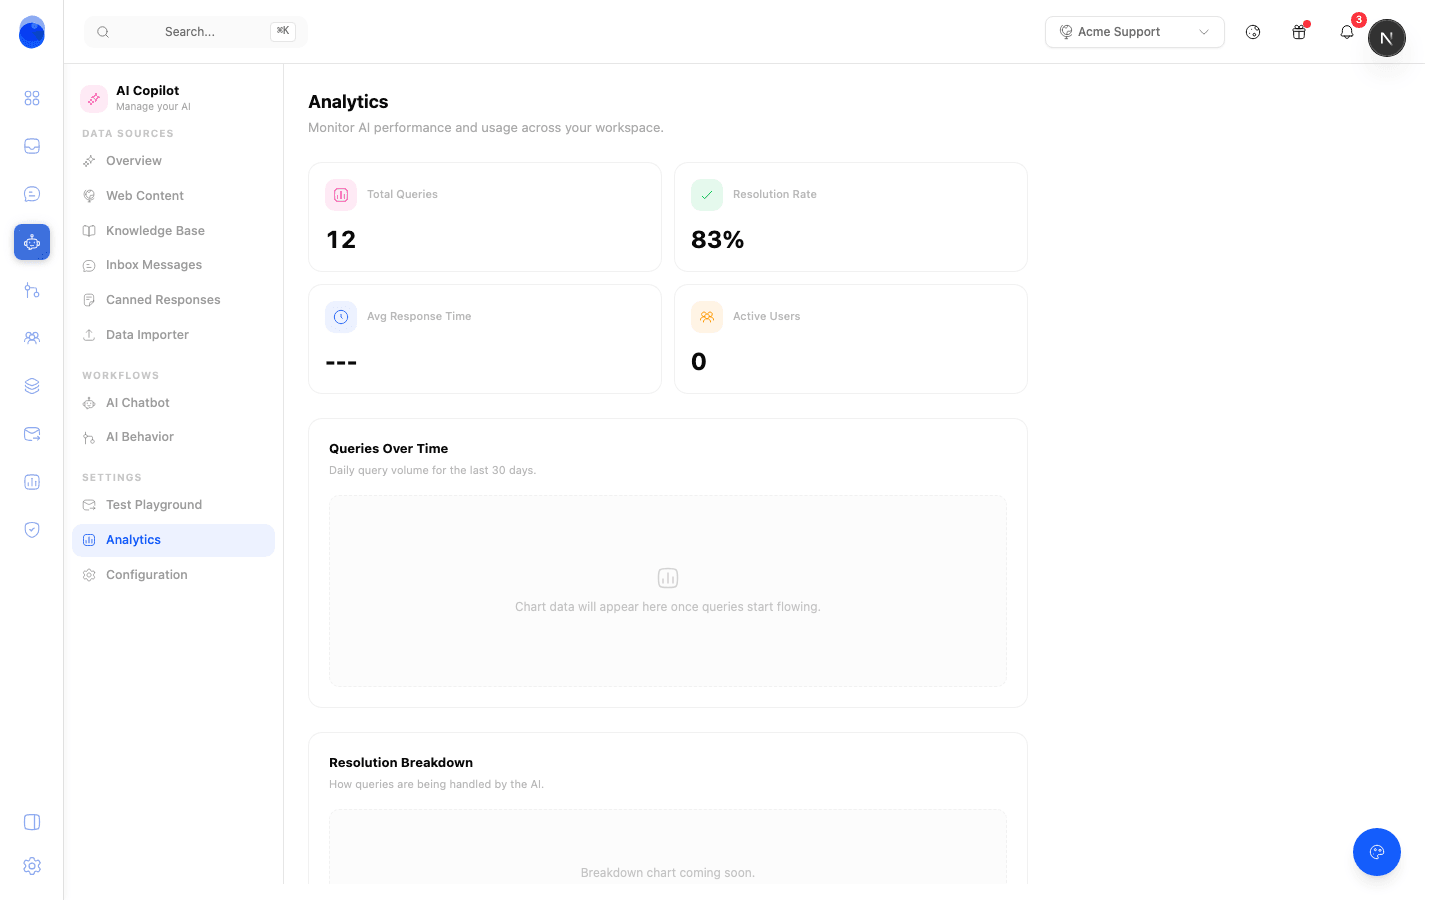Open settings gear at bottom of left rail
Image resolution: width=1440 pixels, height=900 pixels.
(x=32, y=866)
